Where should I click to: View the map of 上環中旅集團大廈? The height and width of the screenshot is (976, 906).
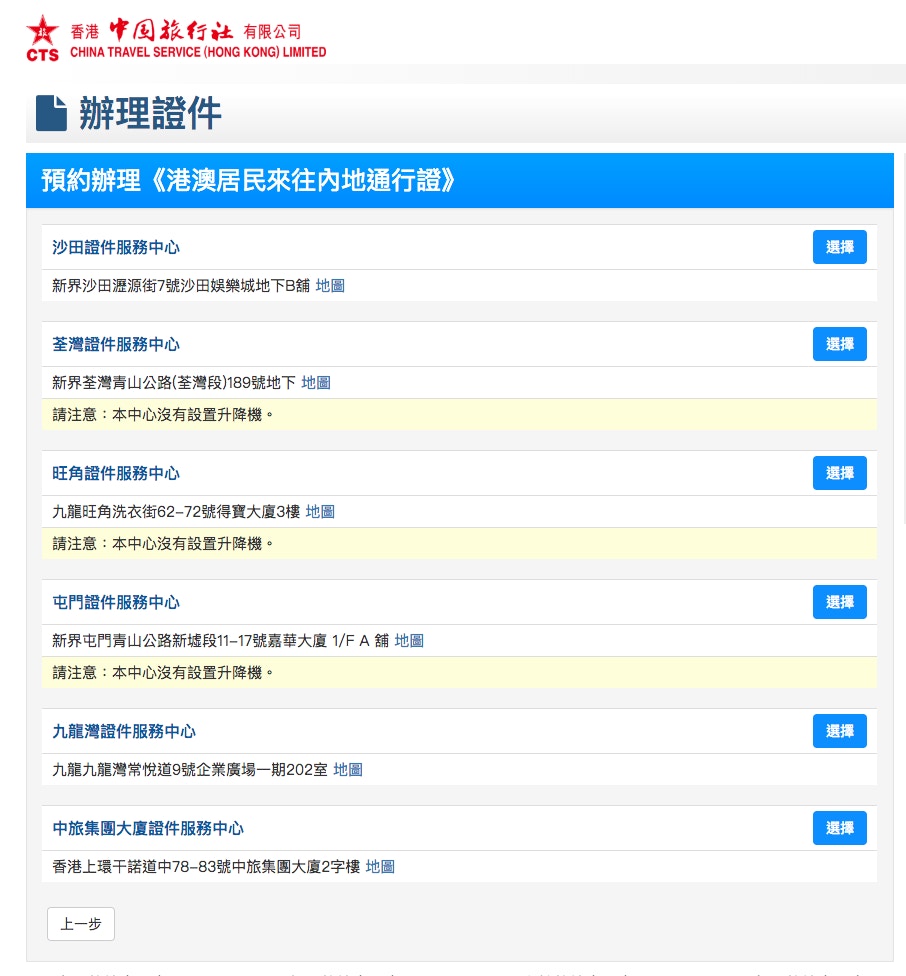(380, 867)
